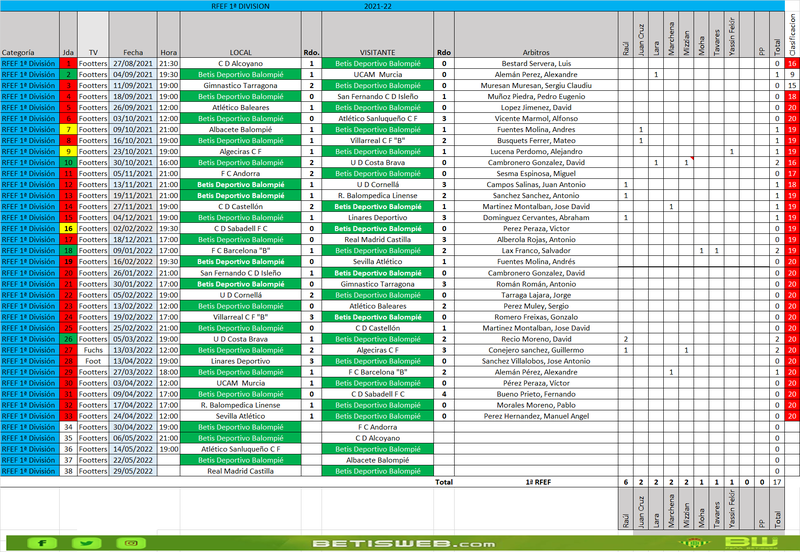800x552 pixels.
Task: Click the 'Hora' column header
Action: coord(168,34)
